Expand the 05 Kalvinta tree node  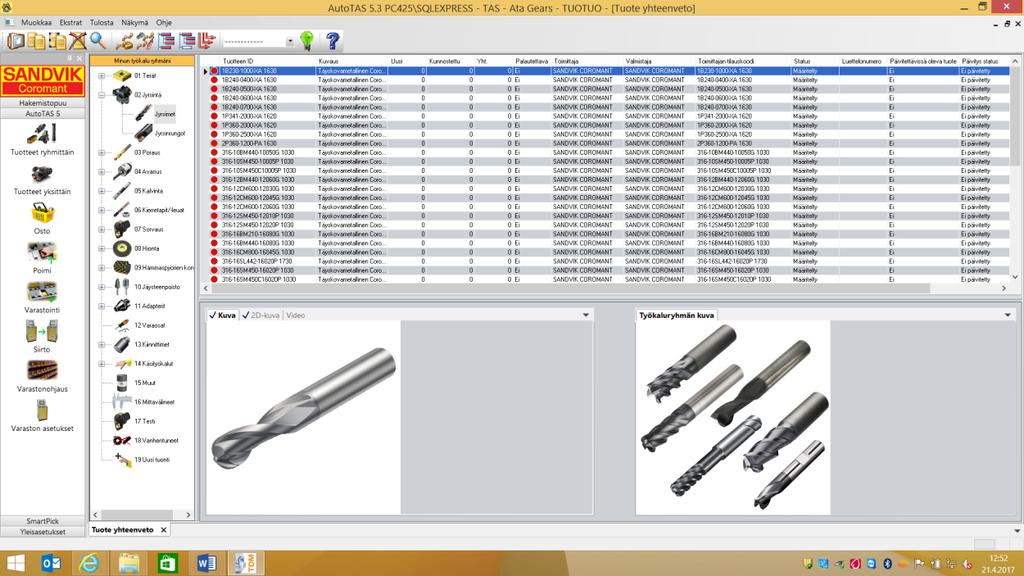102,191
